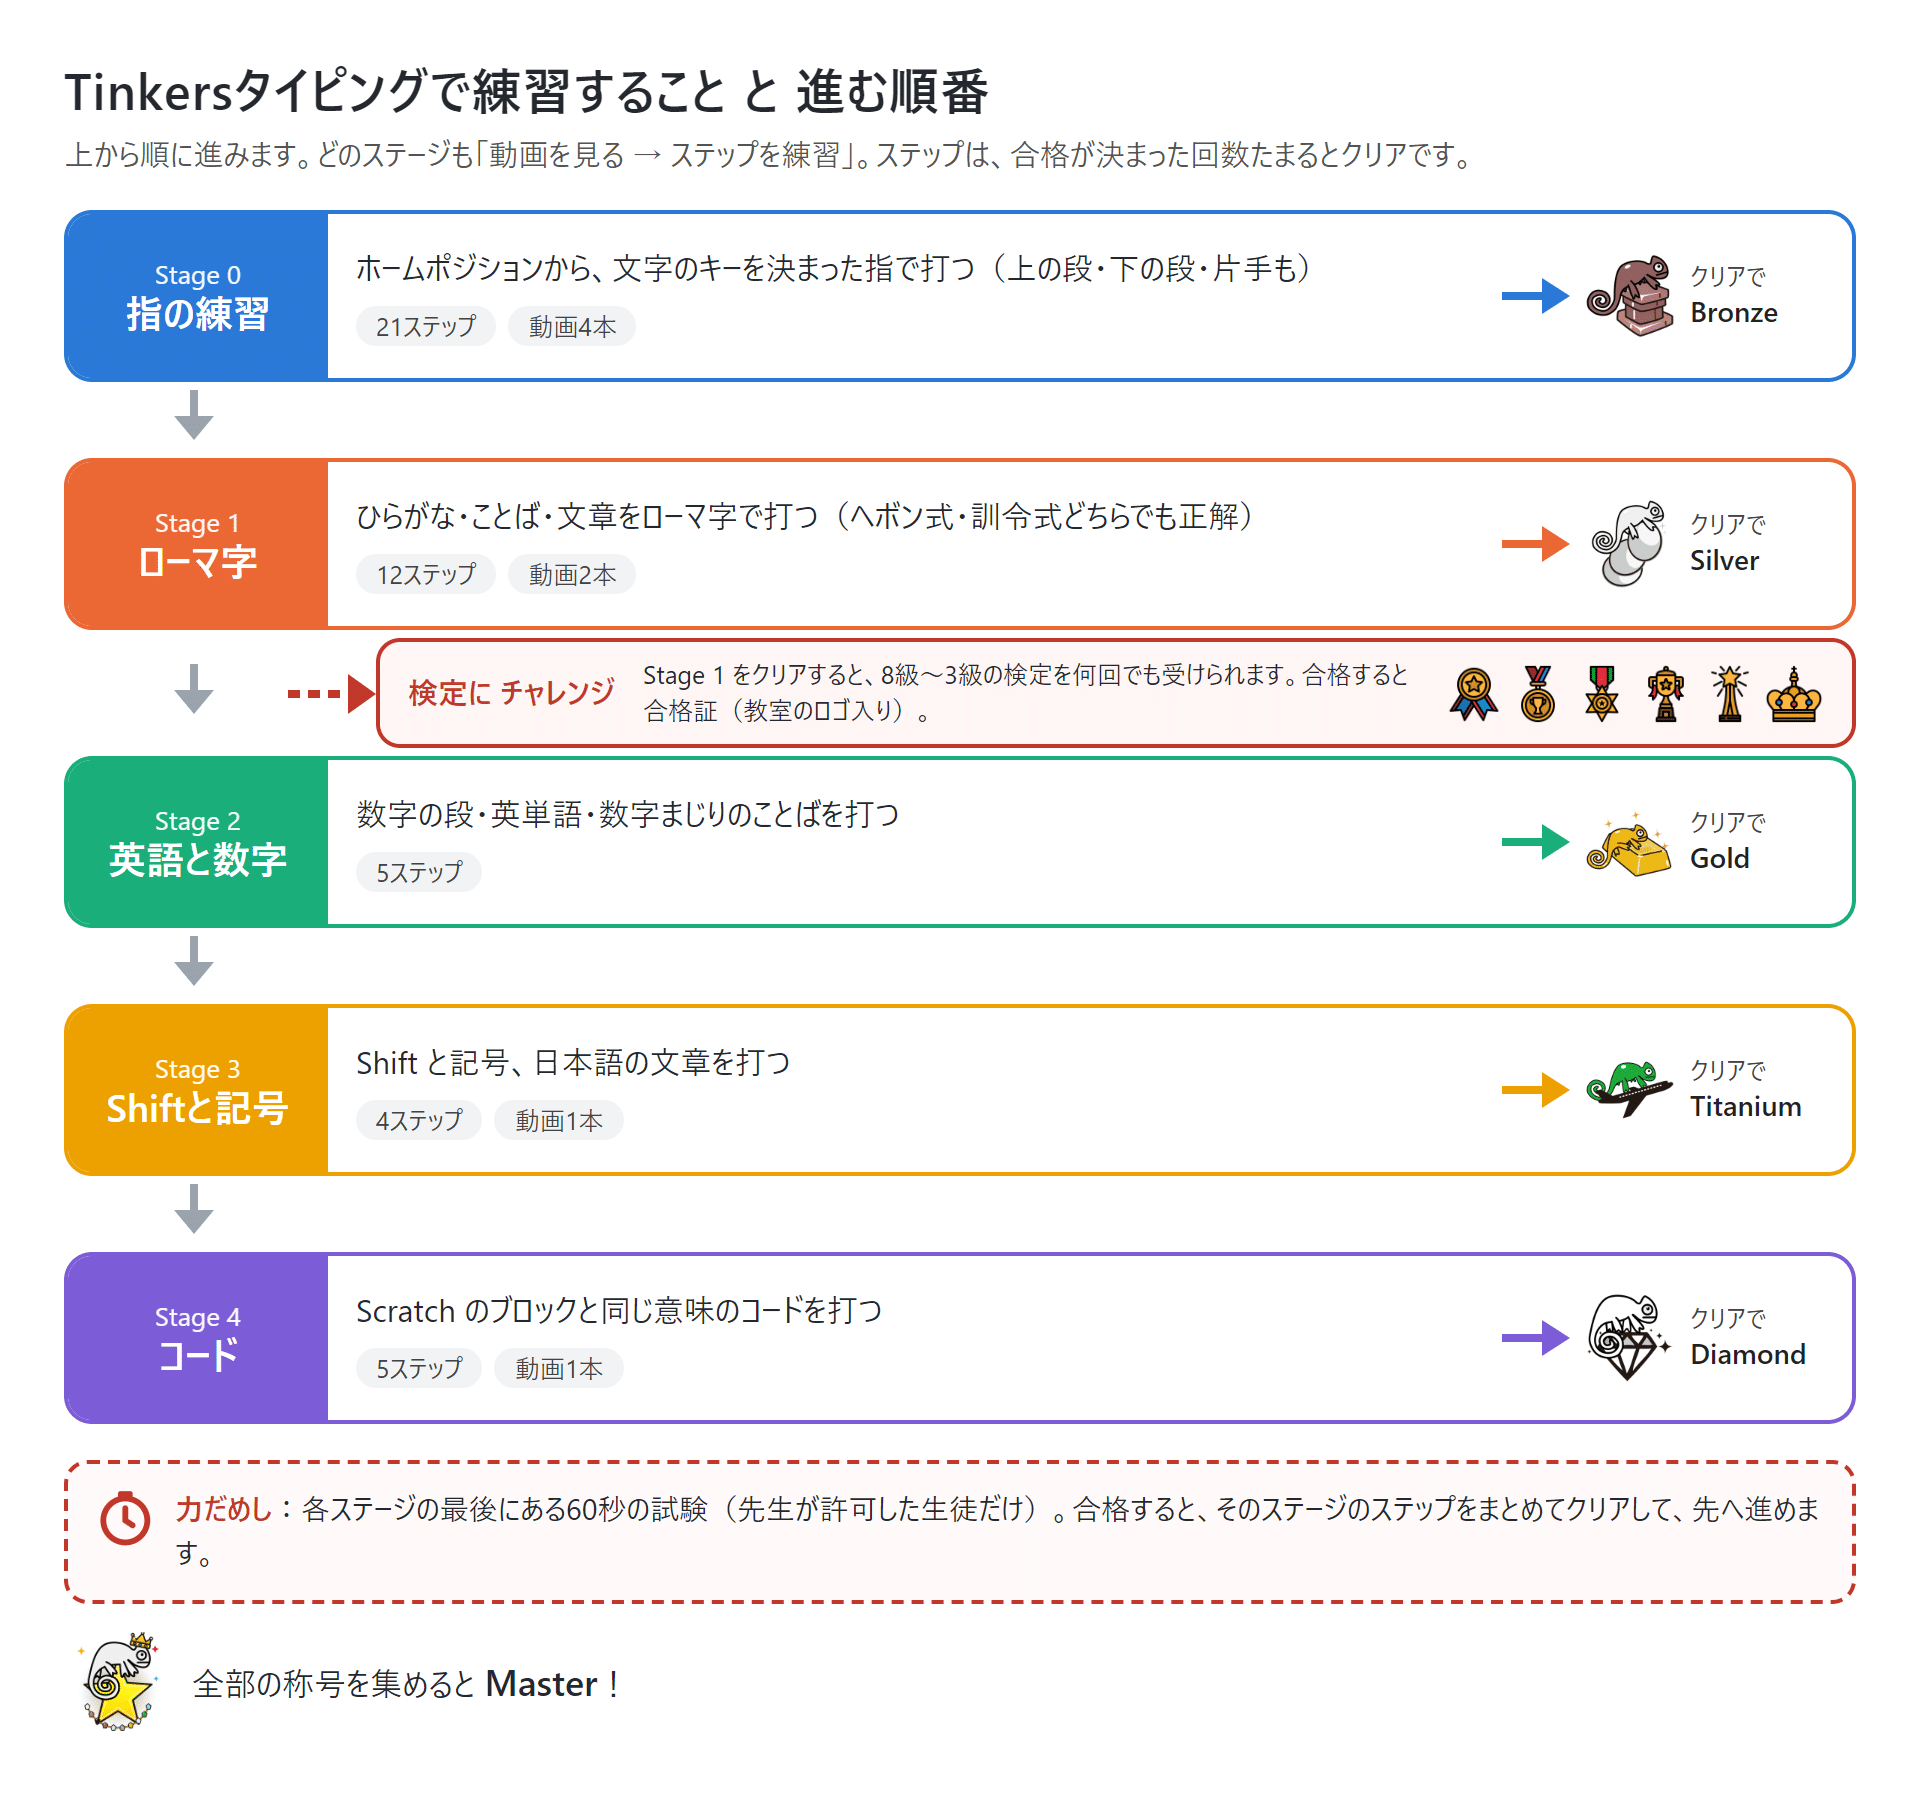
Task: Click the Gold chameleon badge icon
Action: pyautogui.click(x=1628, y=844)
